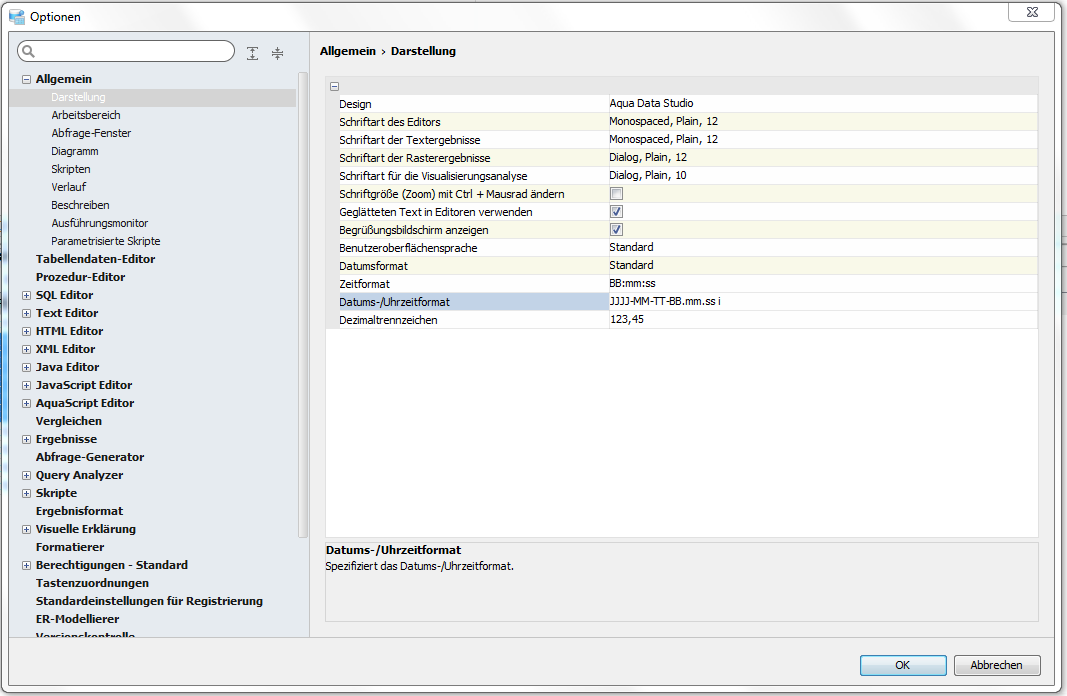
Task: Open the Tastenzuordnungen settings page
Action: (92, 583)
